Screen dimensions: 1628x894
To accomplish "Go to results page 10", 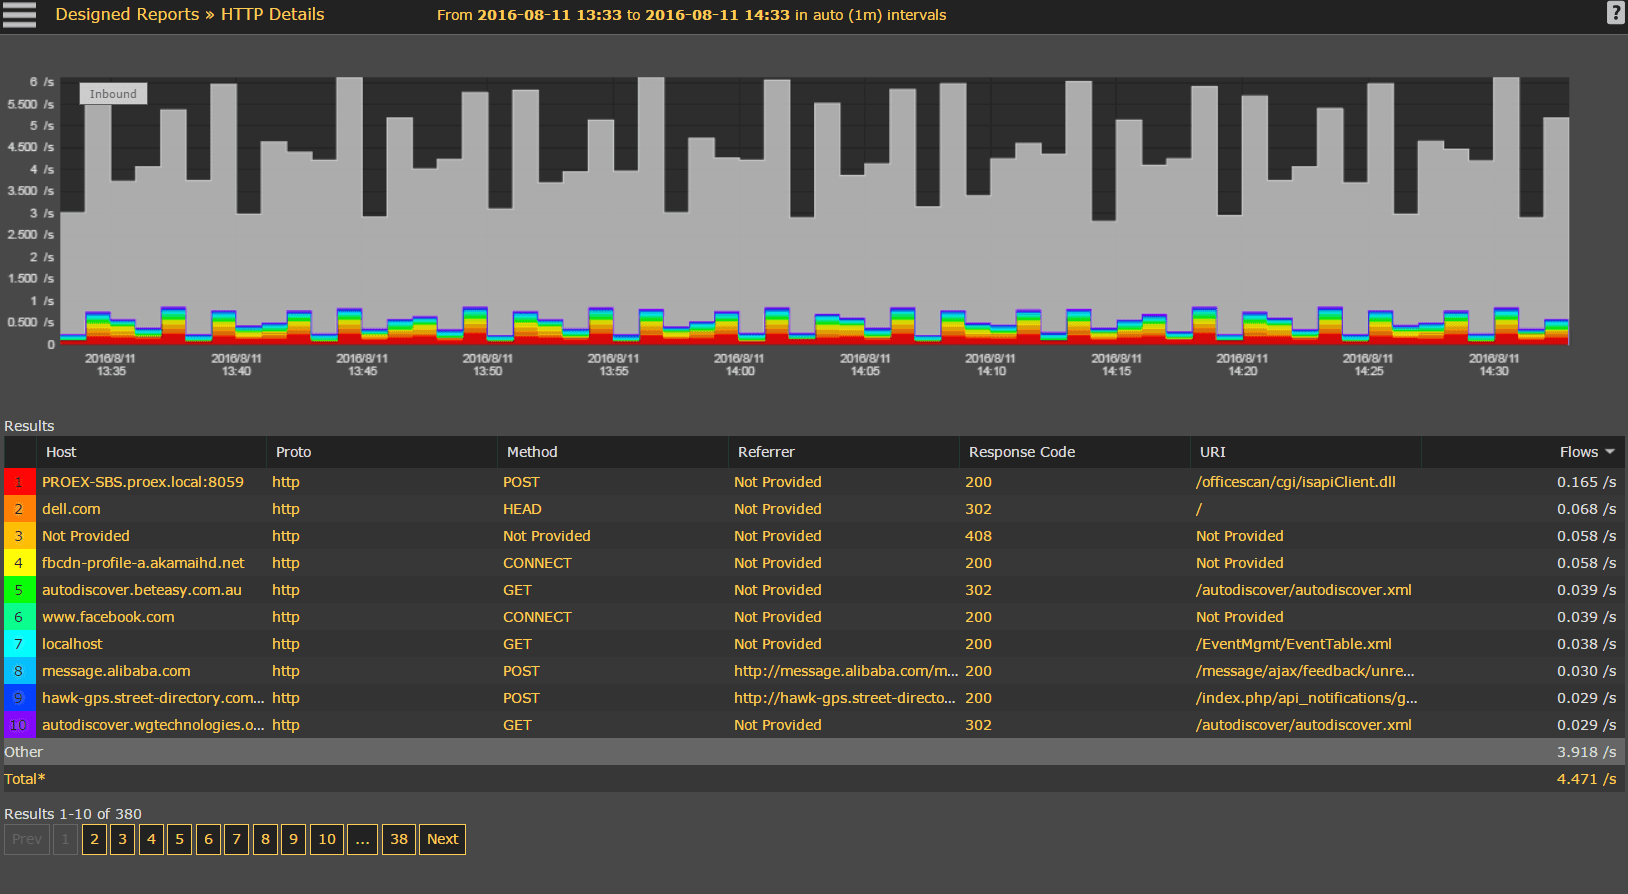I will click(x=327, y=839).
